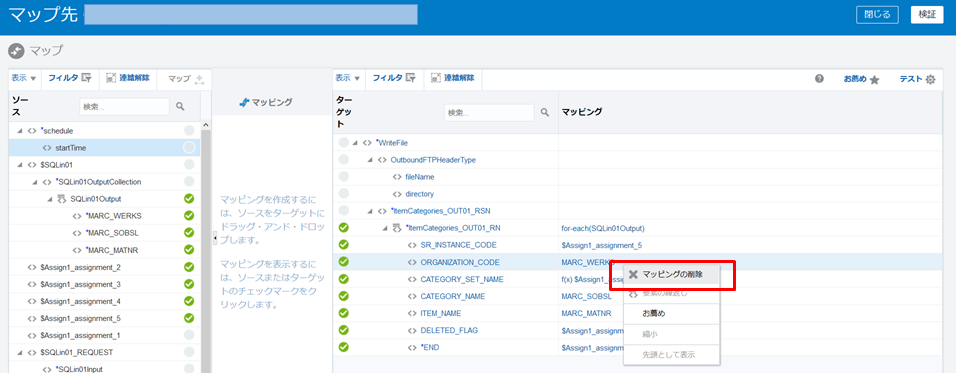Select the startTime source element
This screenshot has width=956, height=373.
pos(70,147)
